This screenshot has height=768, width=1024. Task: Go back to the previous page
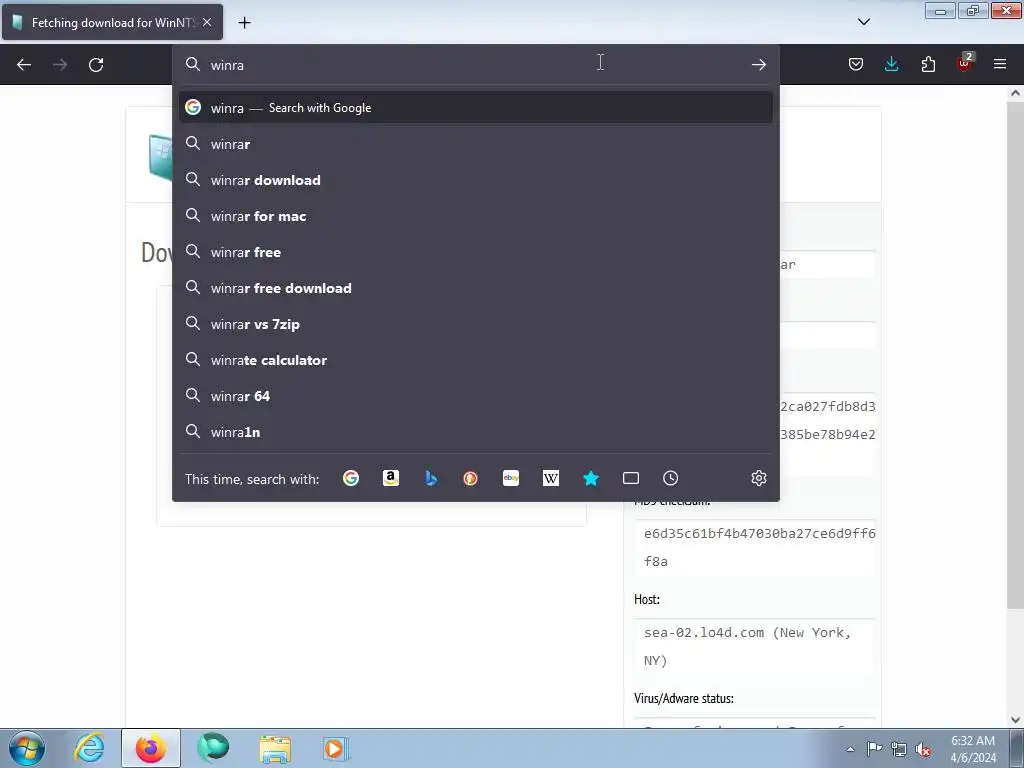(24, 65)
